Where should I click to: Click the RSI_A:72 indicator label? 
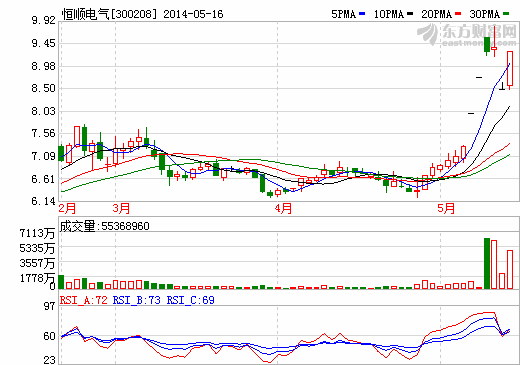point(84,300)
